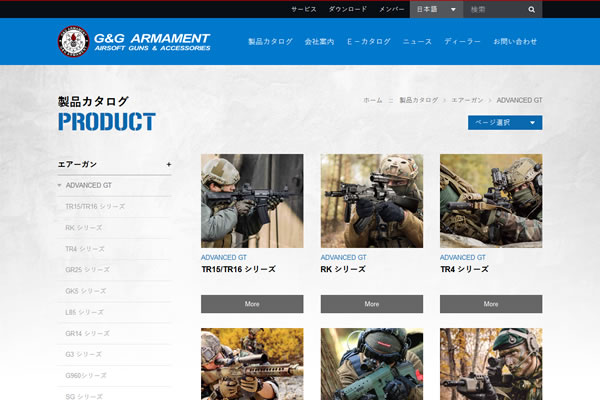Click the 製品カタログ breadcrumb link
Image resolution: width=600 pixels, height=400 pixels.
[x=419, y=100]
